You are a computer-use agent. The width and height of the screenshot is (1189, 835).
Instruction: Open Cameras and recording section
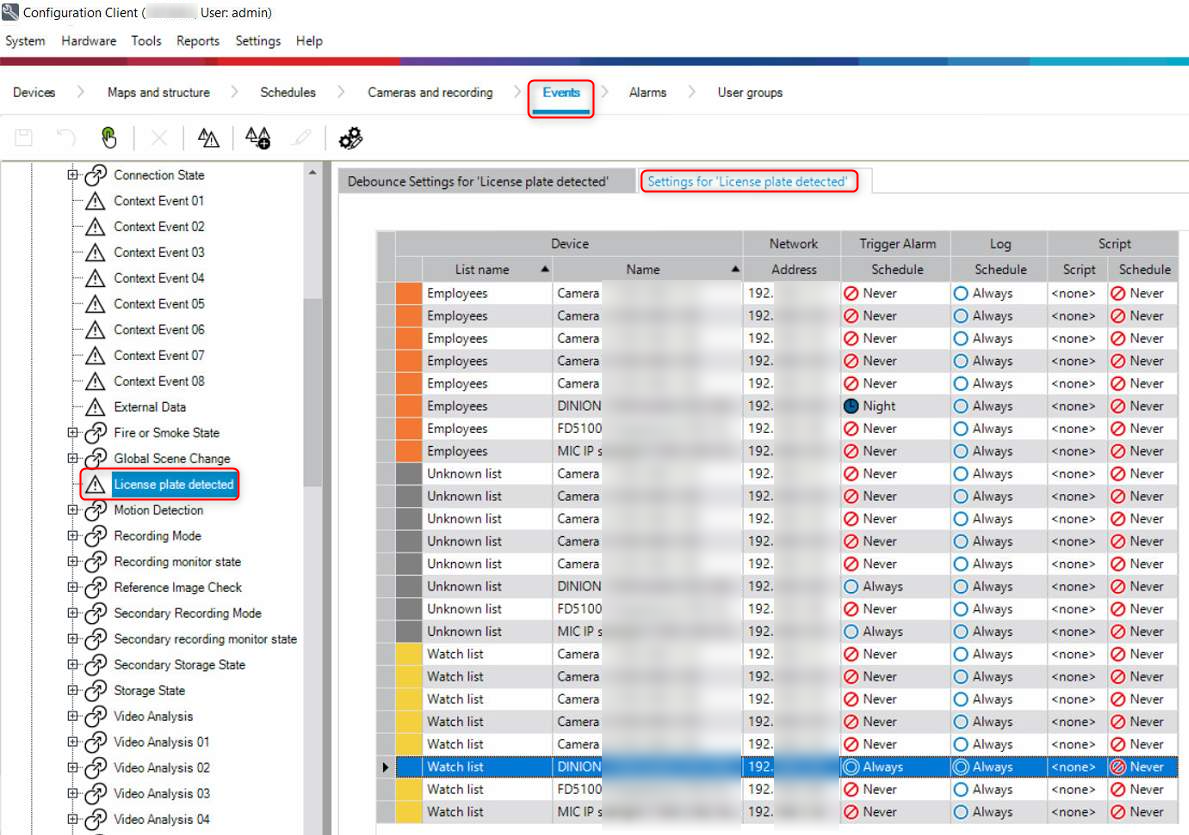point(430,92)
